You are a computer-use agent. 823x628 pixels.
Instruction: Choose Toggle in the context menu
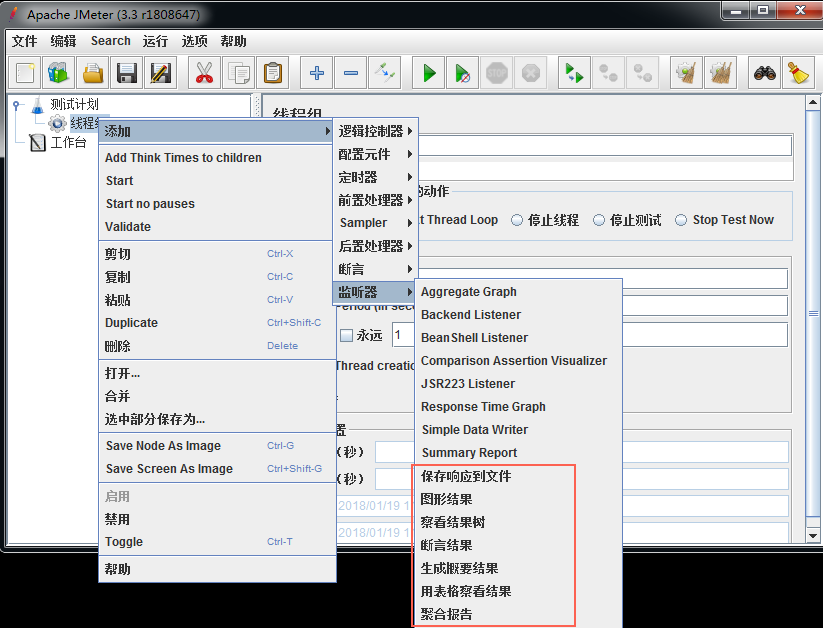click(217, 542)
